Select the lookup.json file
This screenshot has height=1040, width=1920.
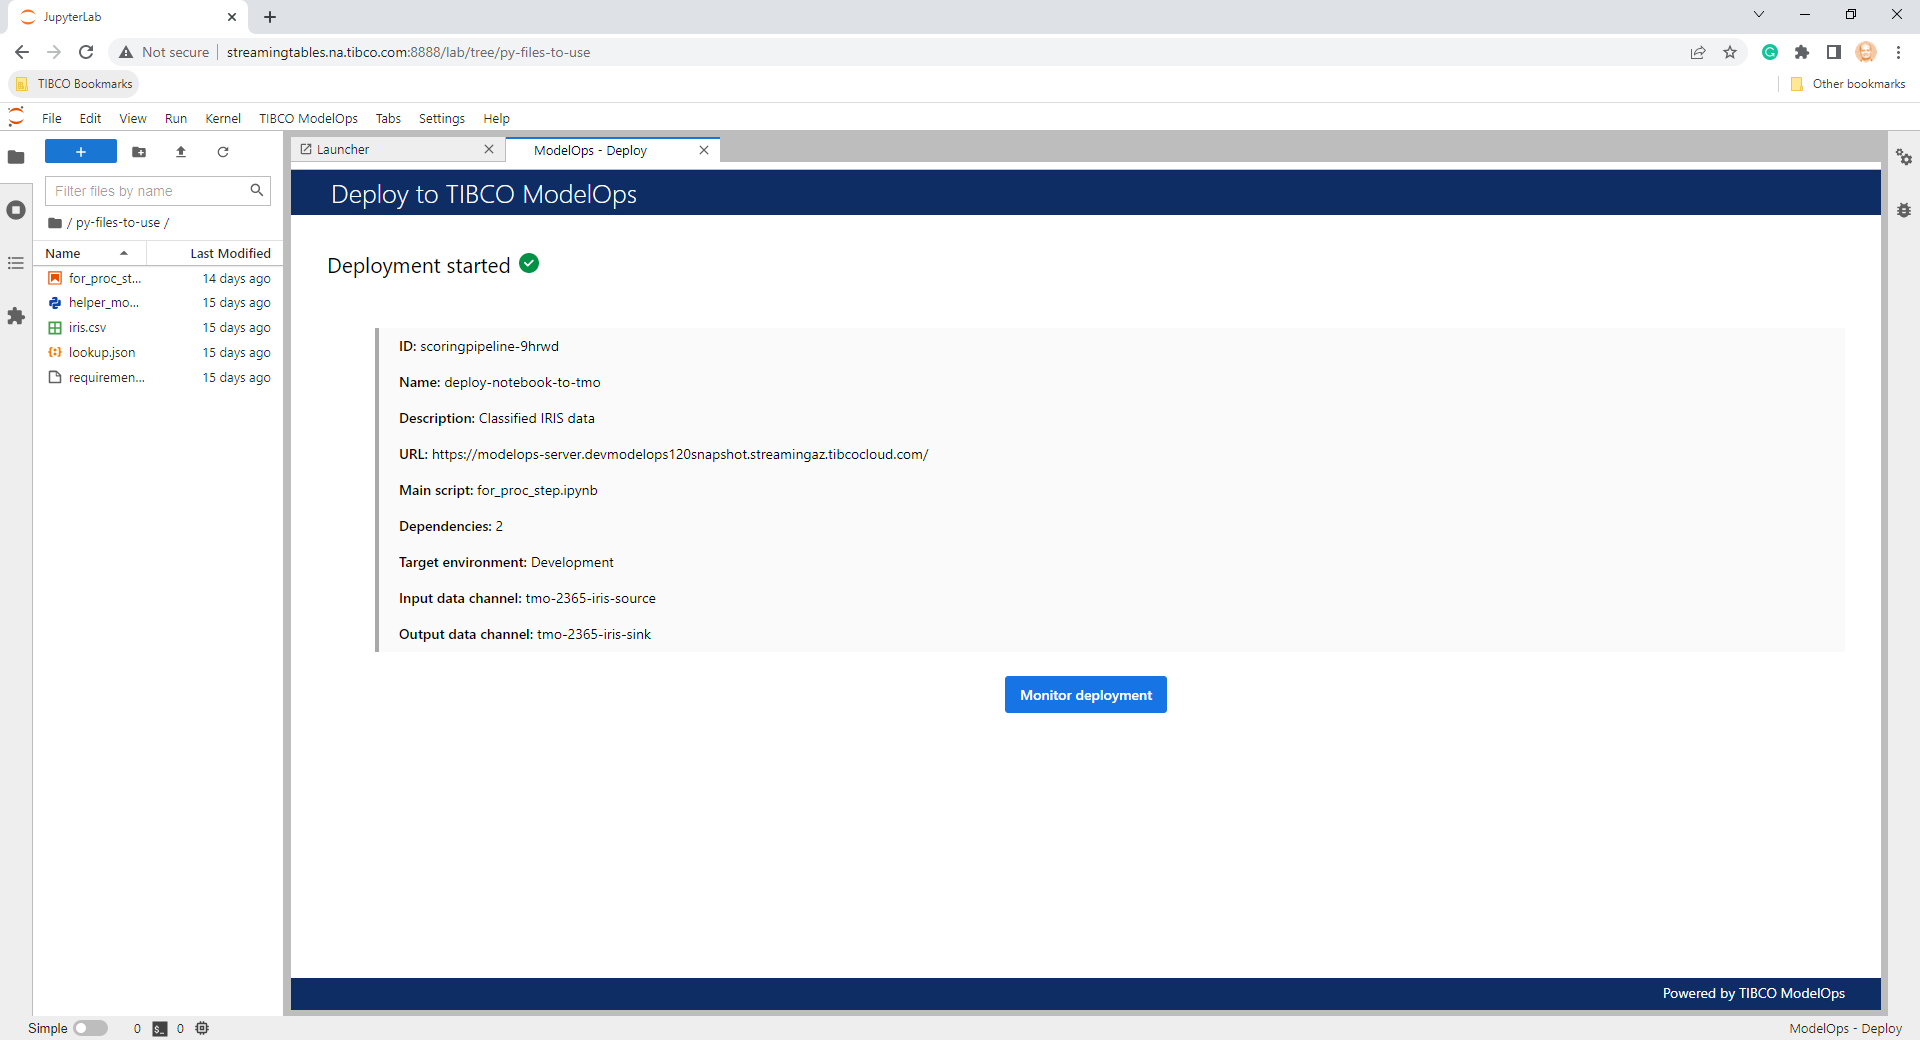click(158, 353)
